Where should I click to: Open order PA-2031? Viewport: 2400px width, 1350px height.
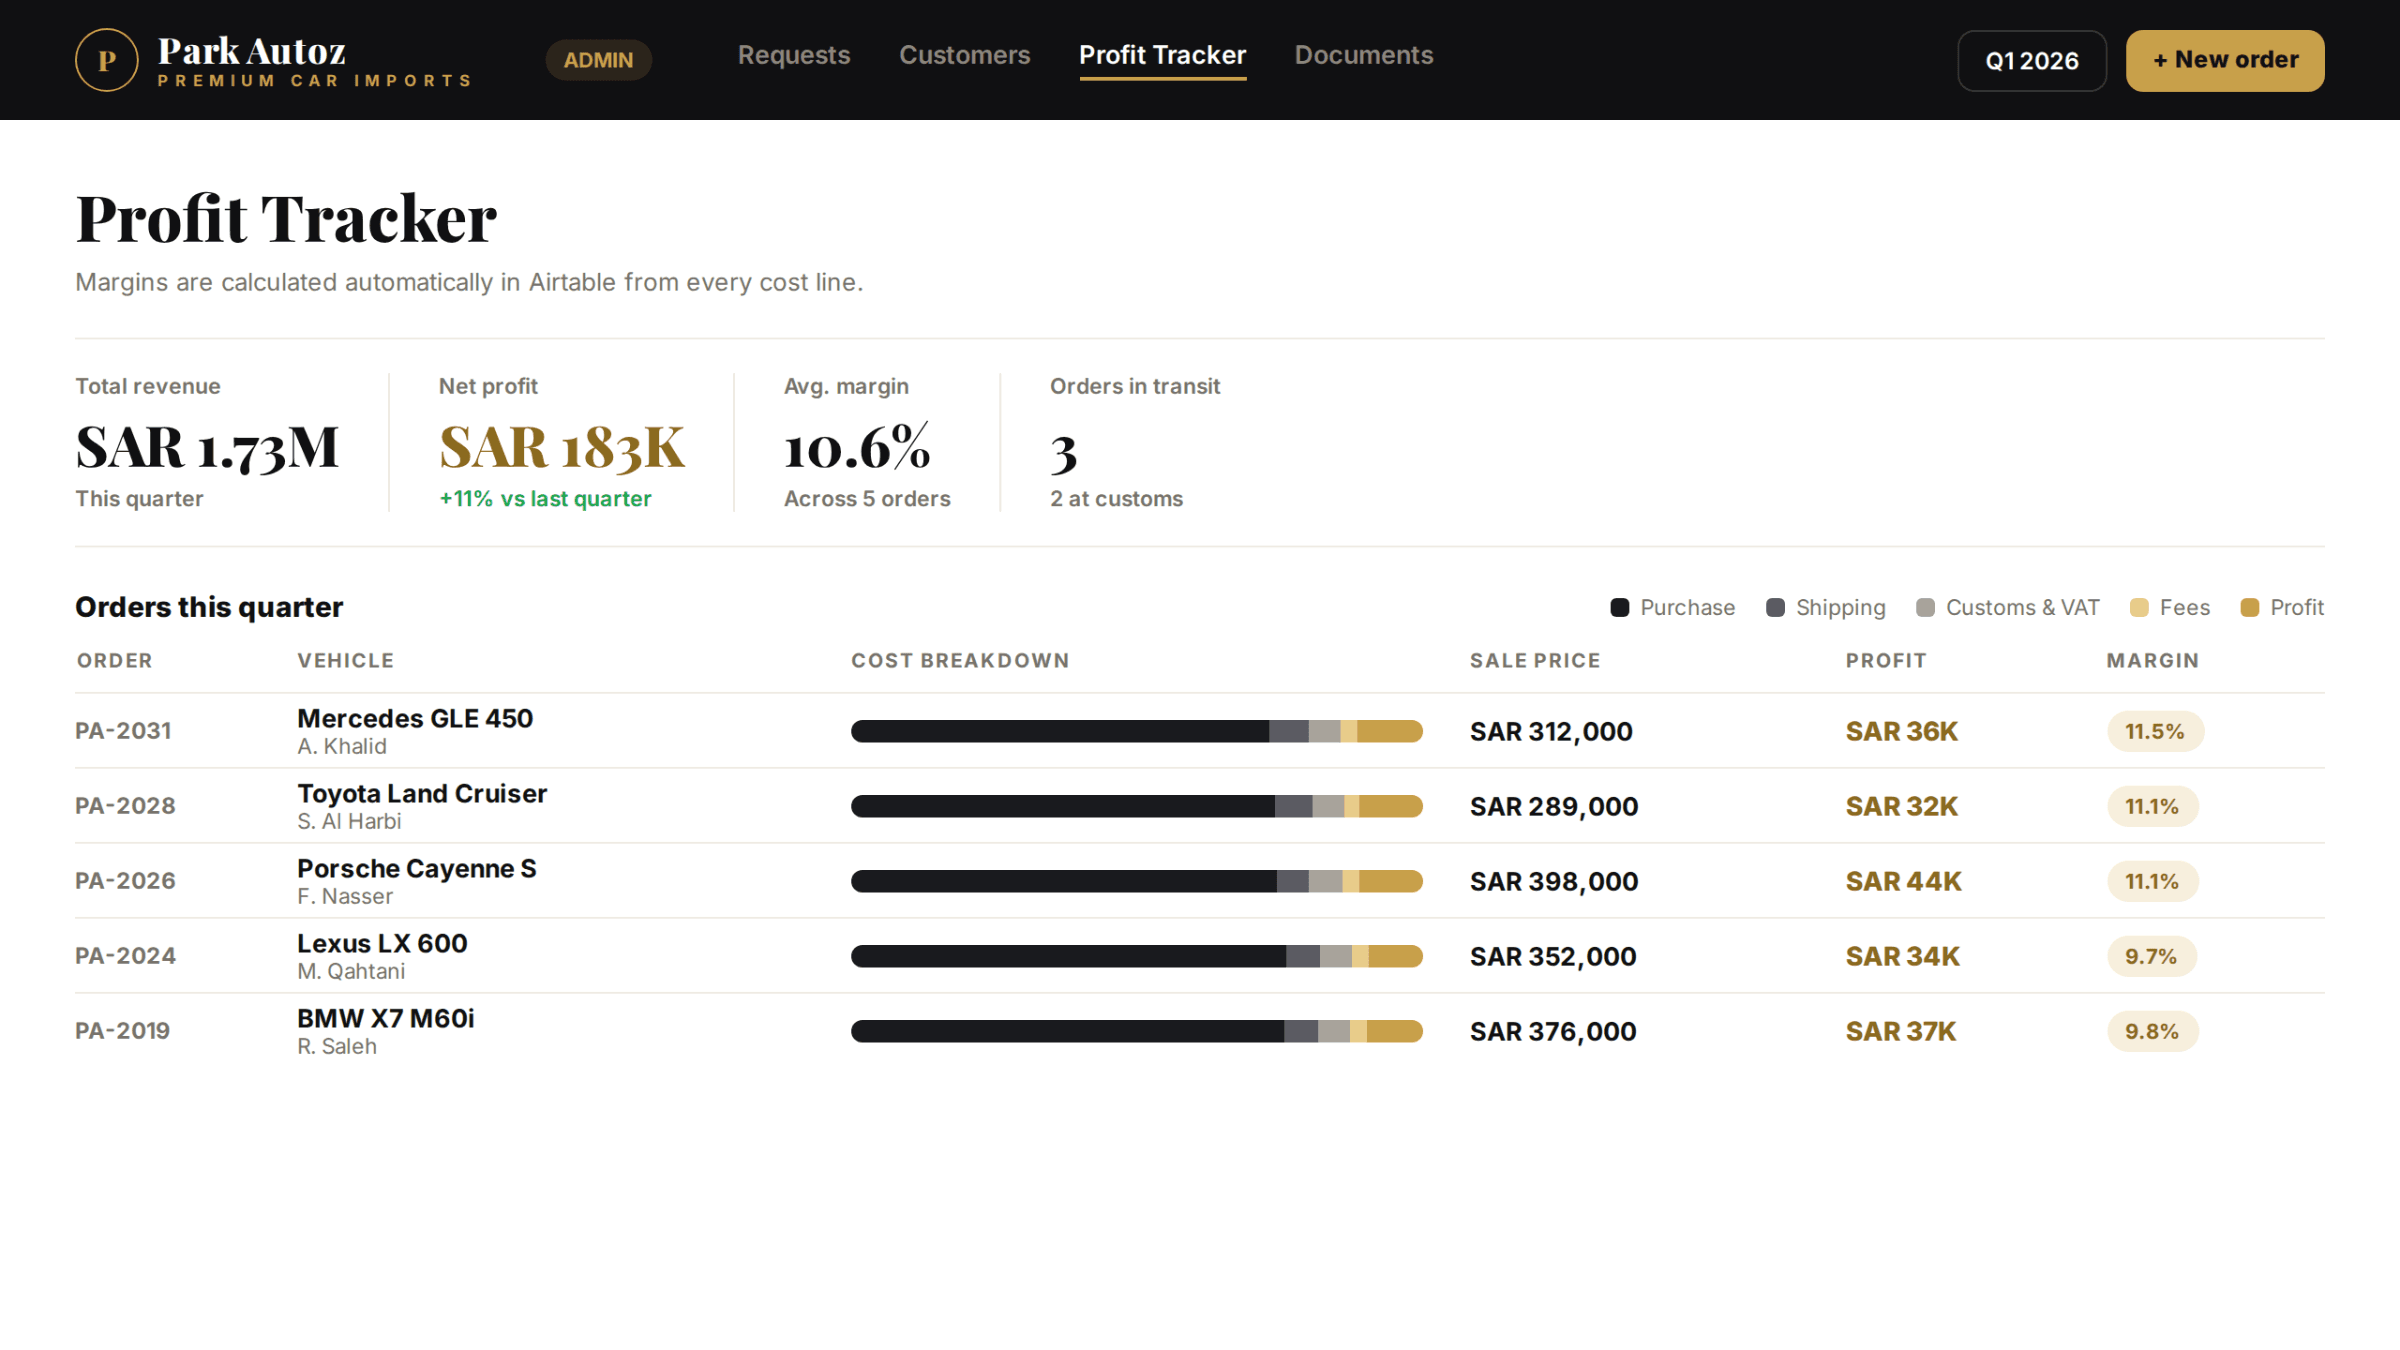(x=123, y=731)
